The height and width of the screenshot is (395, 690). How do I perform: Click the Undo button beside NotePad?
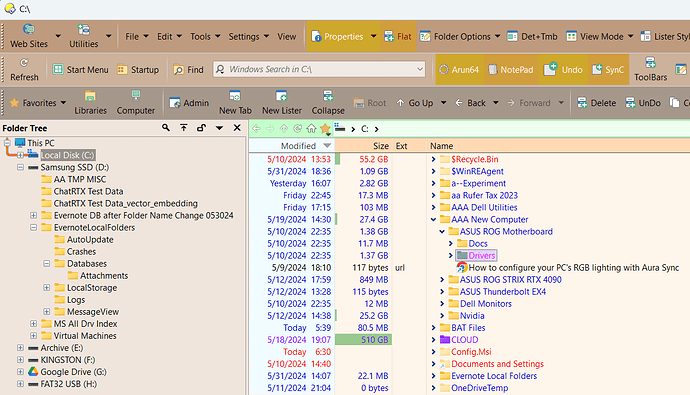click(563, 69)
